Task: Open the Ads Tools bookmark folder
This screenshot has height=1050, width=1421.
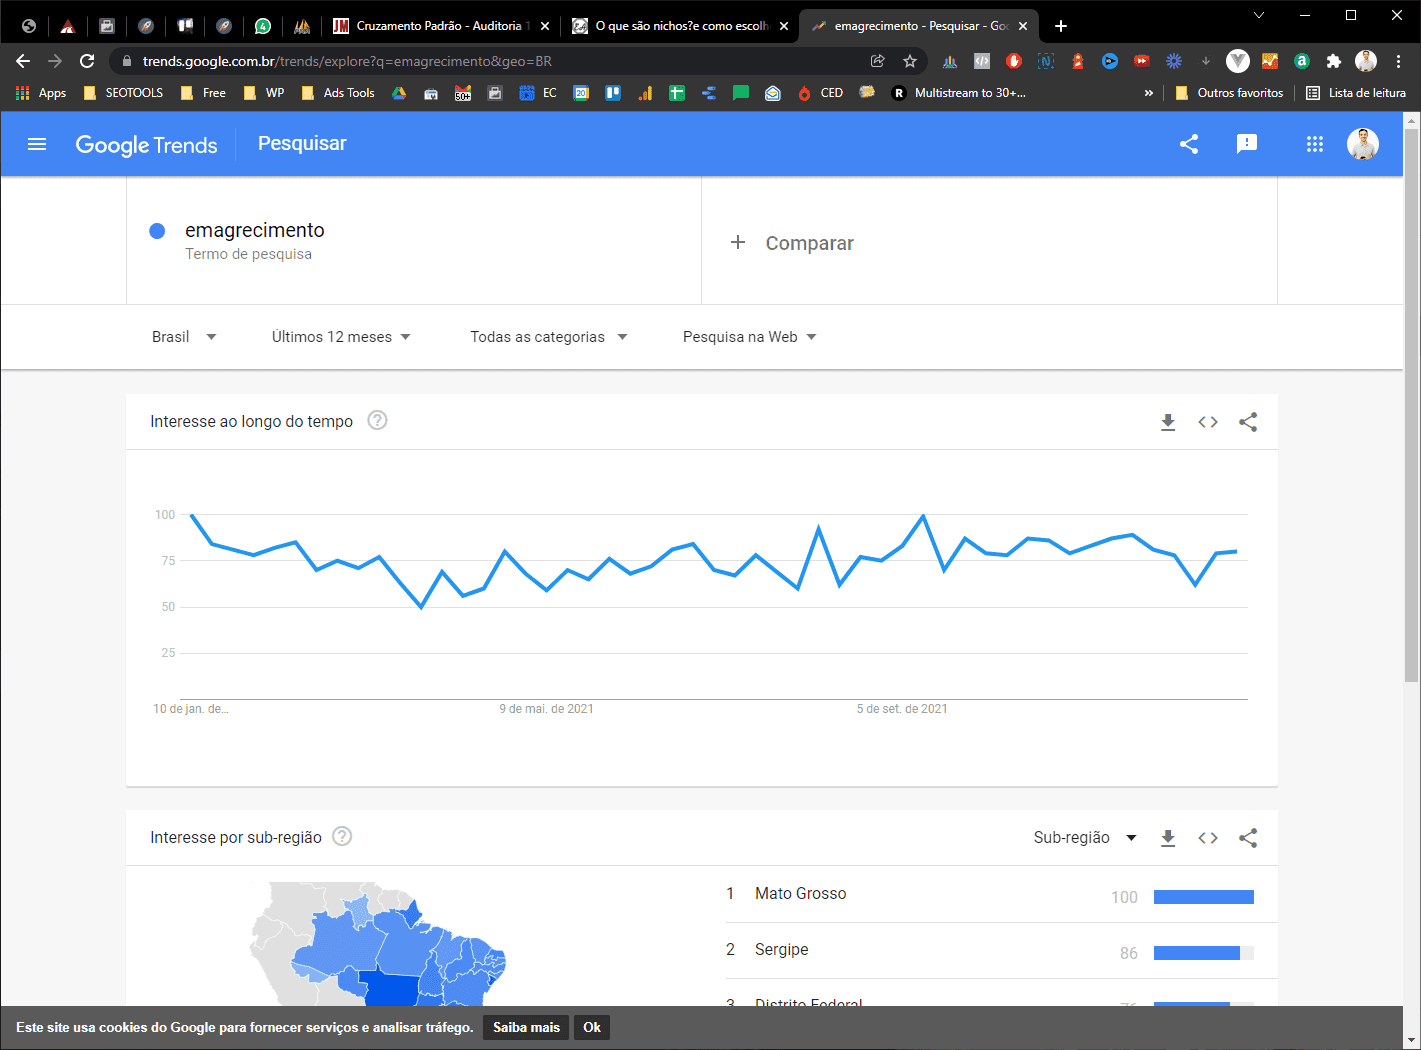Action: (338, 93)
